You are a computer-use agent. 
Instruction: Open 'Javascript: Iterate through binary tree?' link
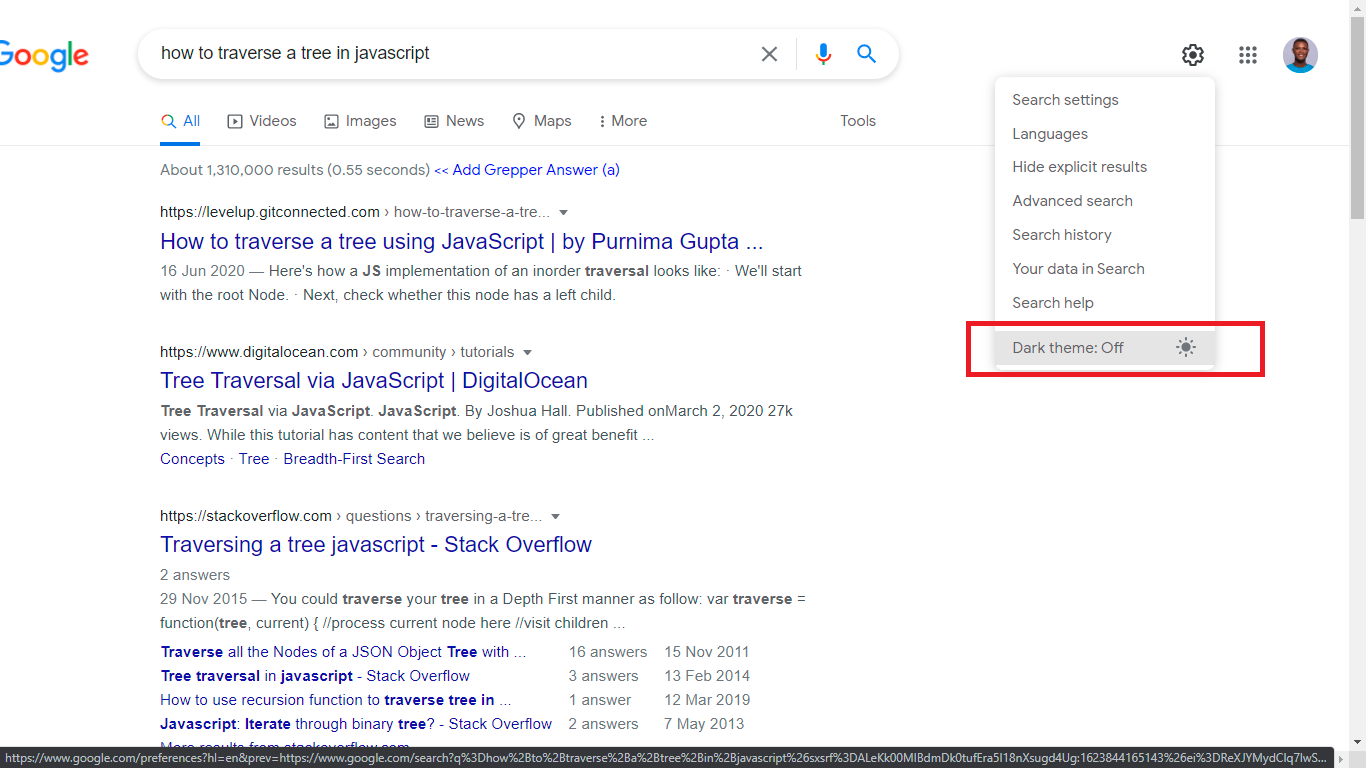tap(356, 724)
